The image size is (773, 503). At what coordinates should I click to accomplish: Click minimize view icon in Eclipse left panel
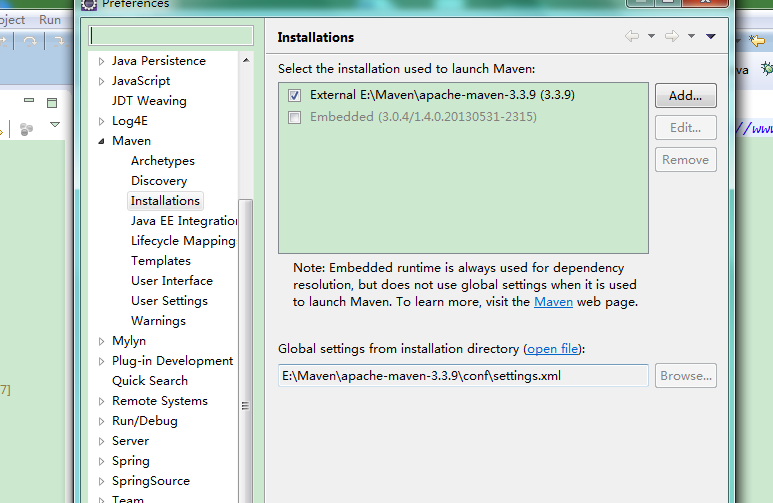point(29,101)
